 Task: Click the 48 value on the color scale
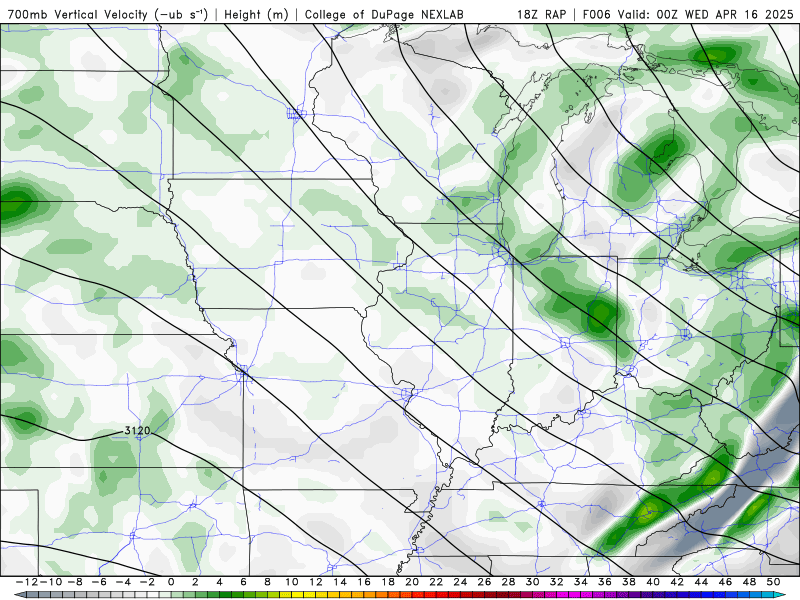(749, 582)
